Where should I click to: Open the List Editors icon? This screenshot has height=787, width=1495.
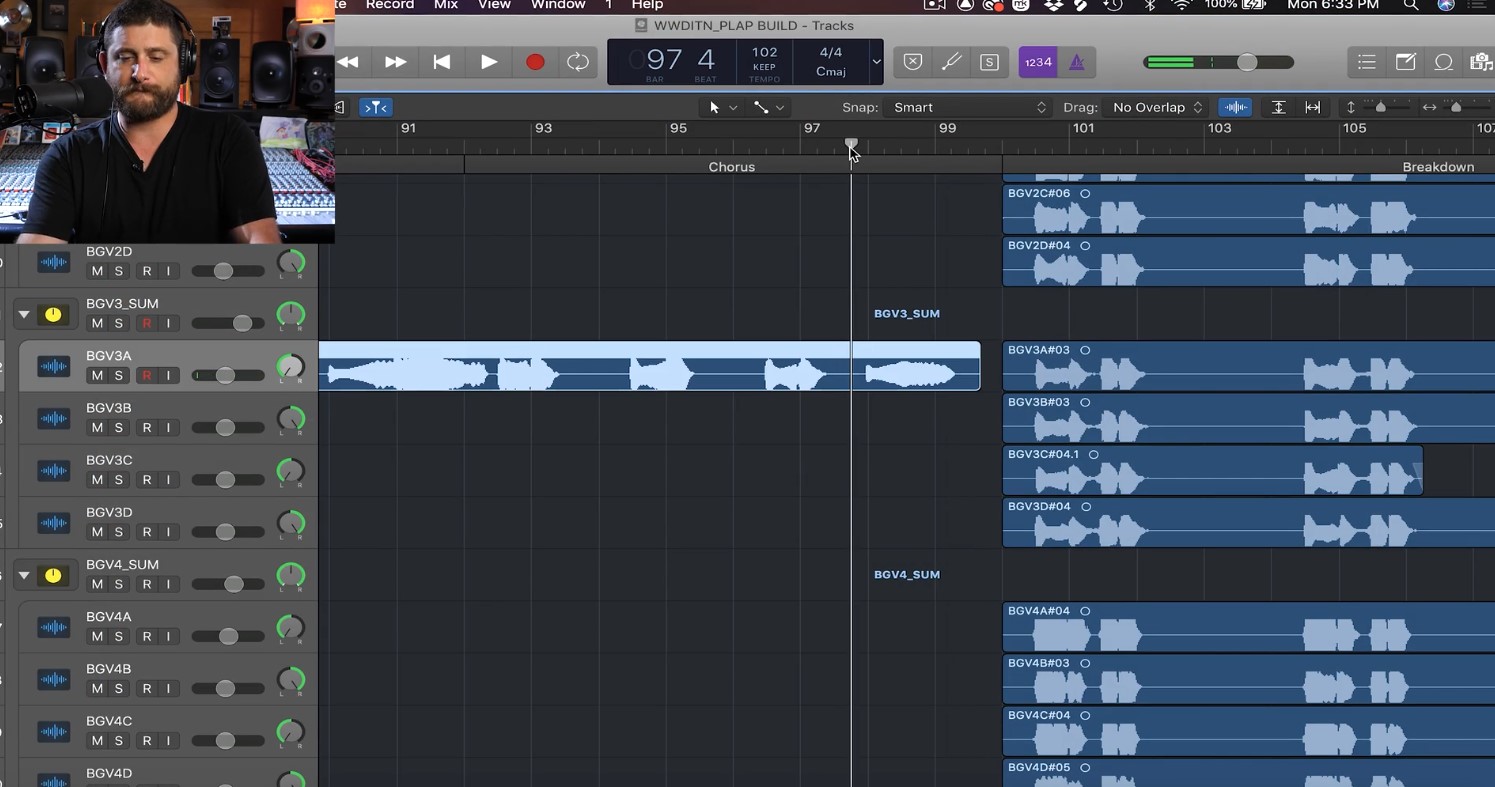point(1367,62)
